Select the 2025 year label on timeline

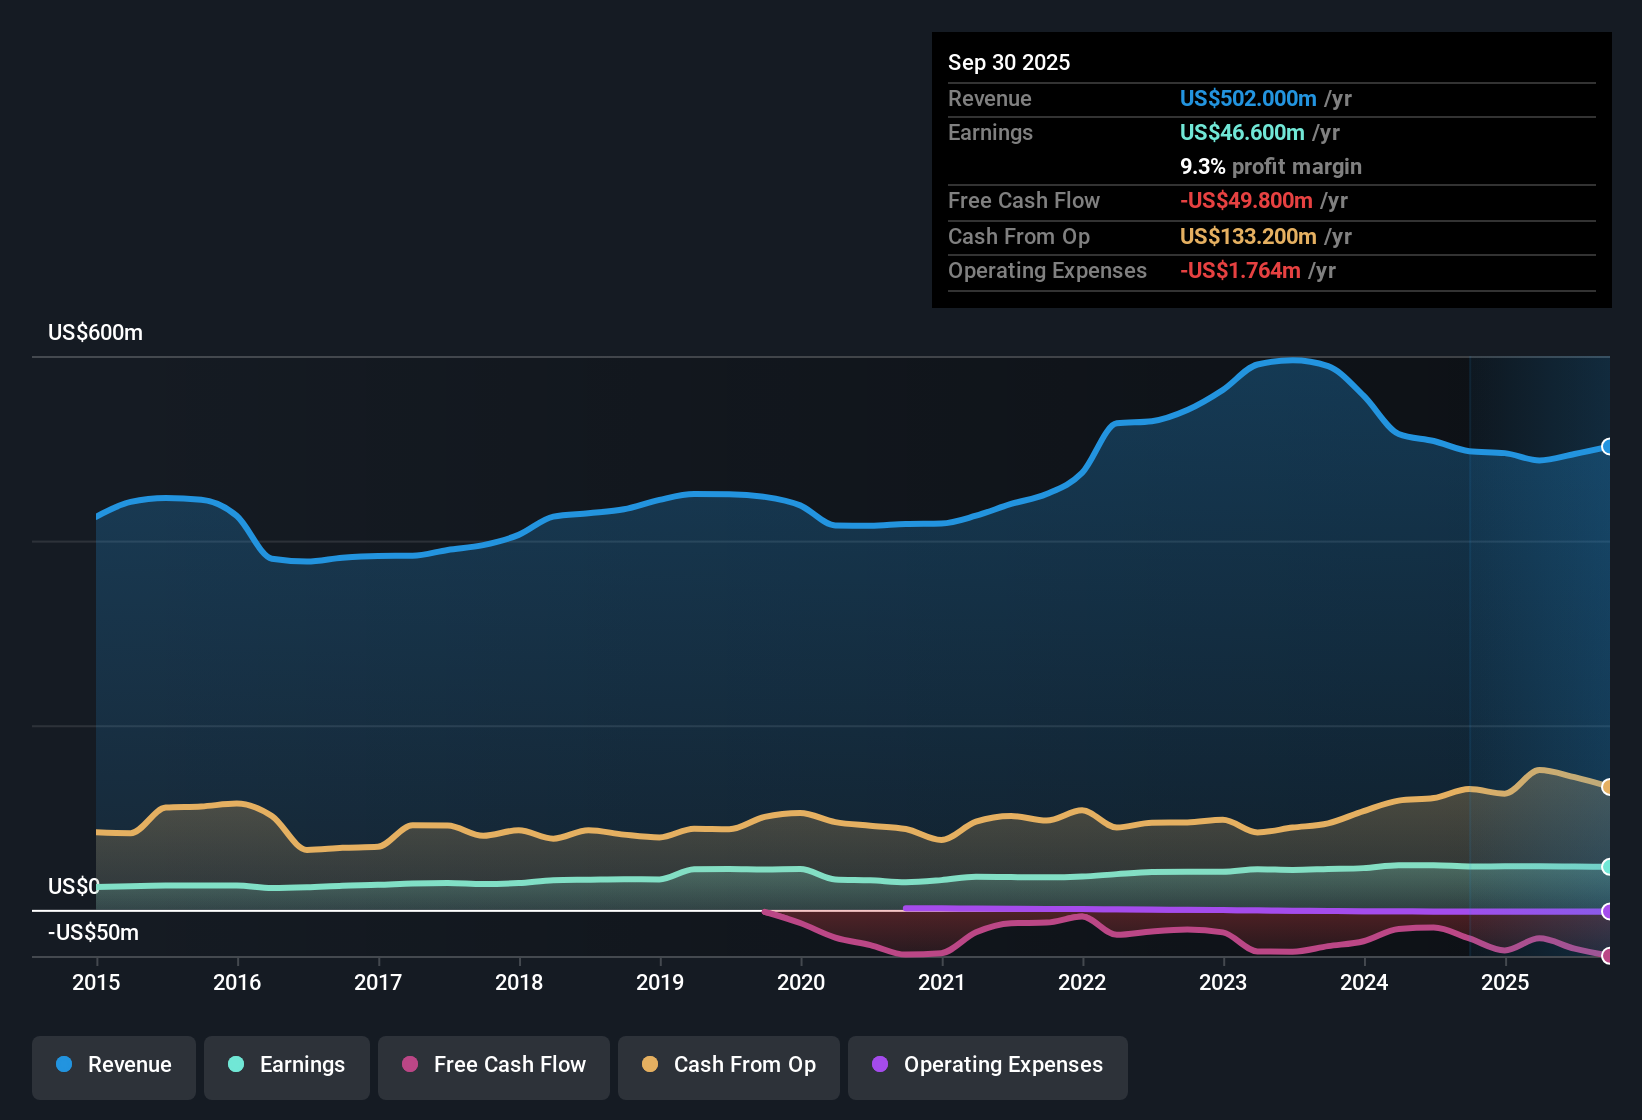point(1506,983)
